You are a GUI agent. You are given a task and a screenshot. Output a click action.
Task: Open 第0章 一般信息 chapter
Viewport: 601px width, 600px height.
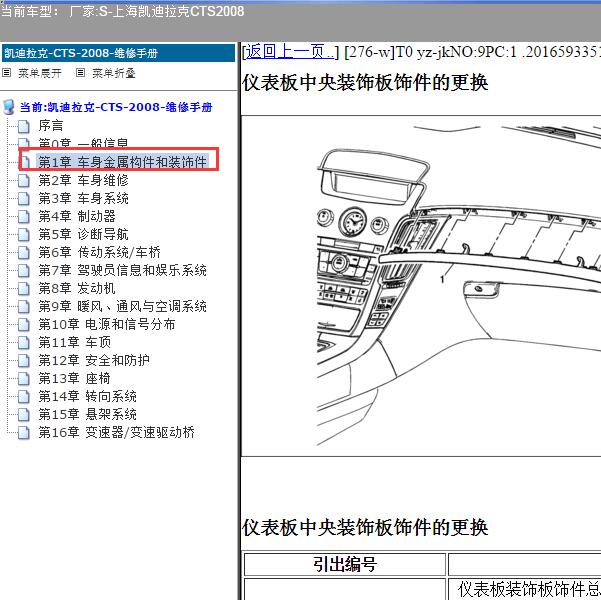click(83, 144)
